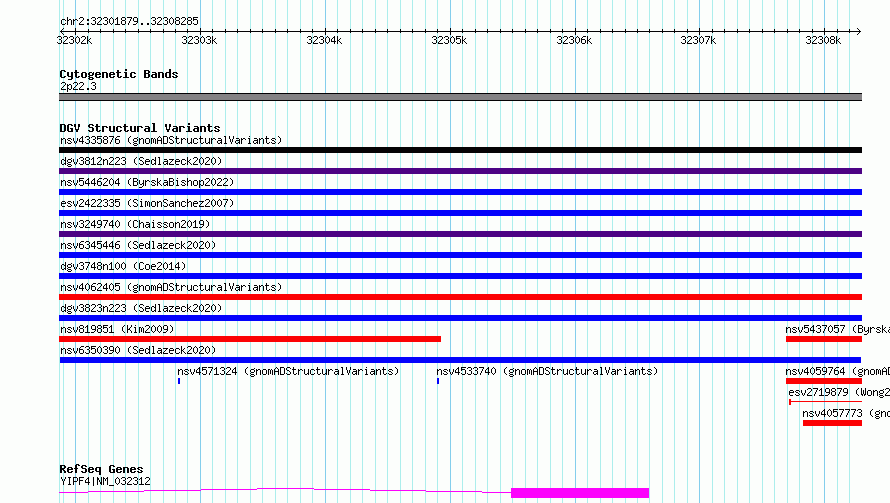Click the 32304k ruler tick label
Image resolution: width=890 pixels, height=503 pixels.
(324, 40)
